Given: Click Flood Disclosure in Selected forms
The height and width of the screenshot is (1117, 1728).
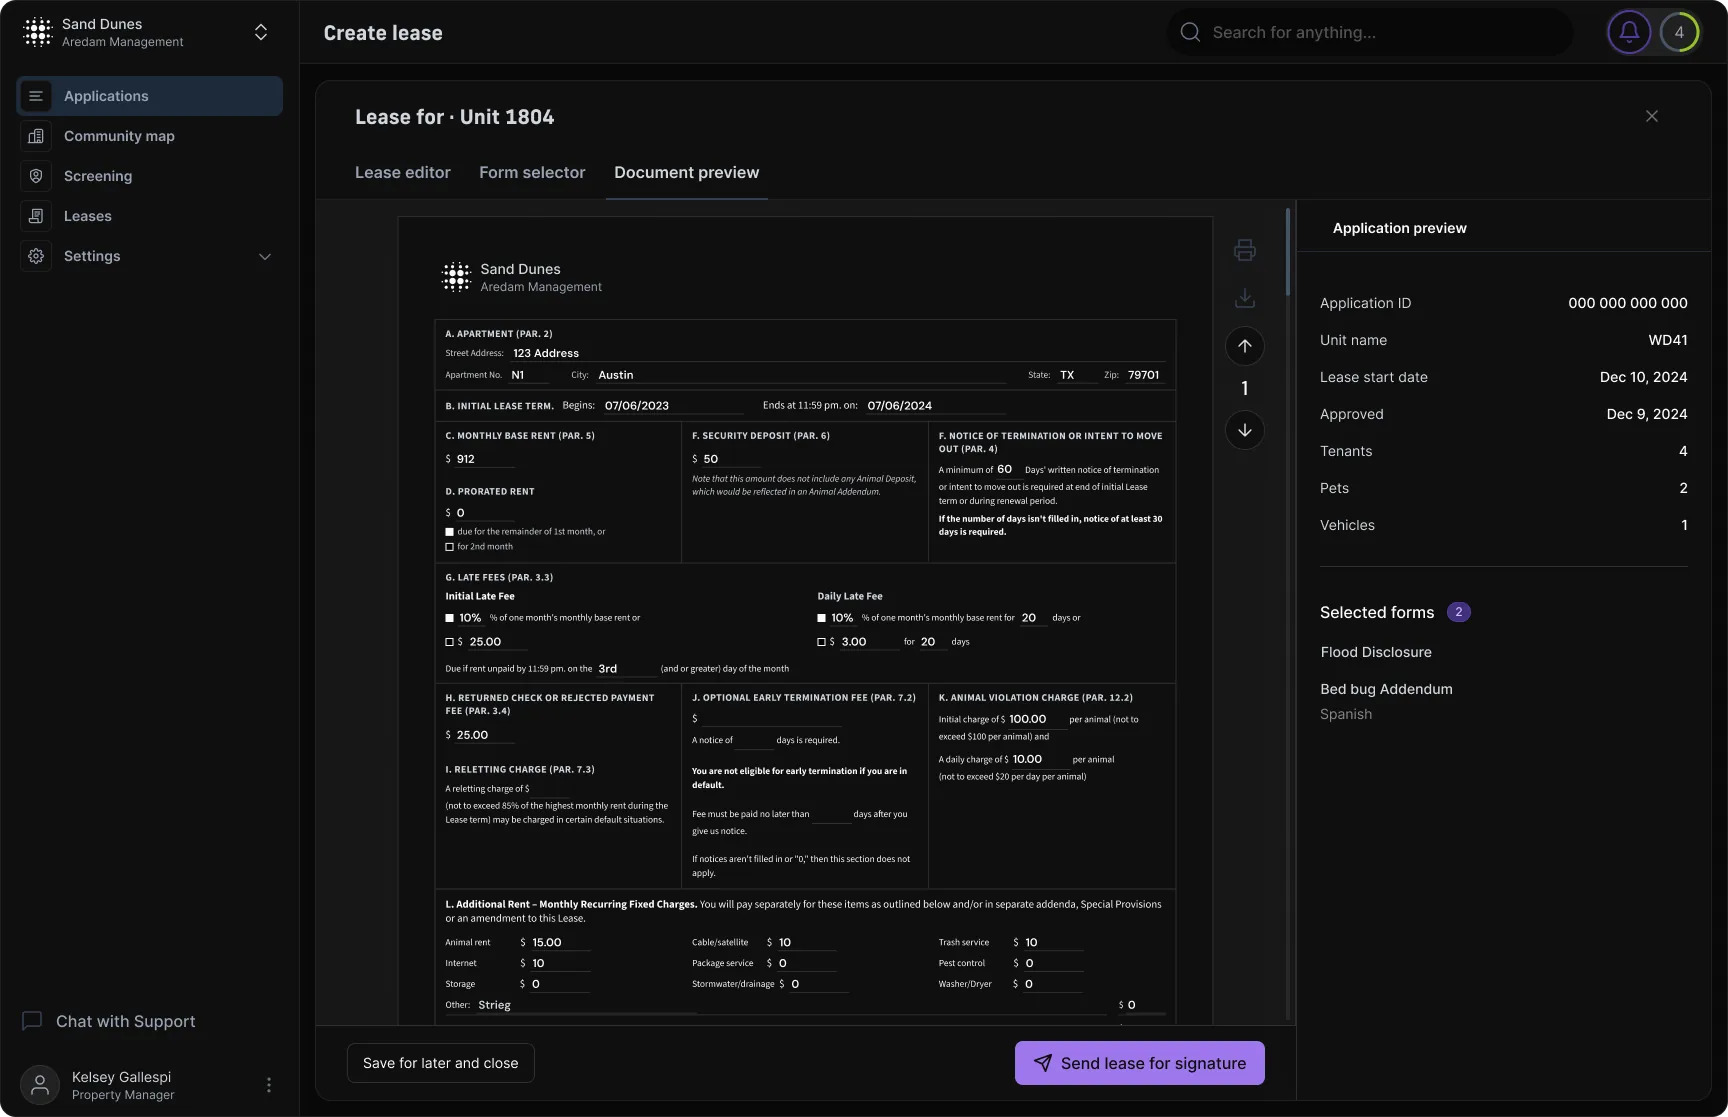Looking at the screenshot, I should click(x=1376, y=652).
